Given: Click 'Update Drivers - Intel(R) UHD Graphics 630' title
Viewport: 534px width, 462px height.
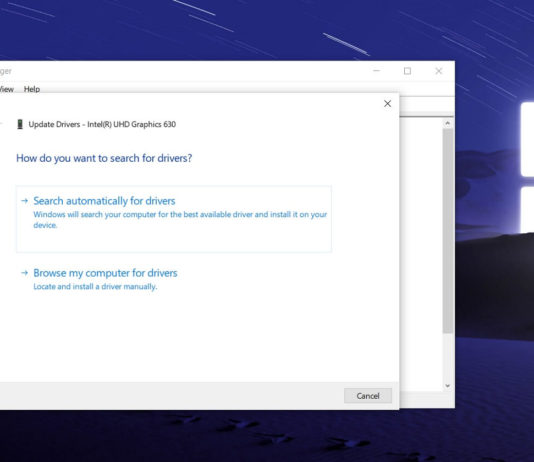Looking at the screenshot, I should point(102,124).
